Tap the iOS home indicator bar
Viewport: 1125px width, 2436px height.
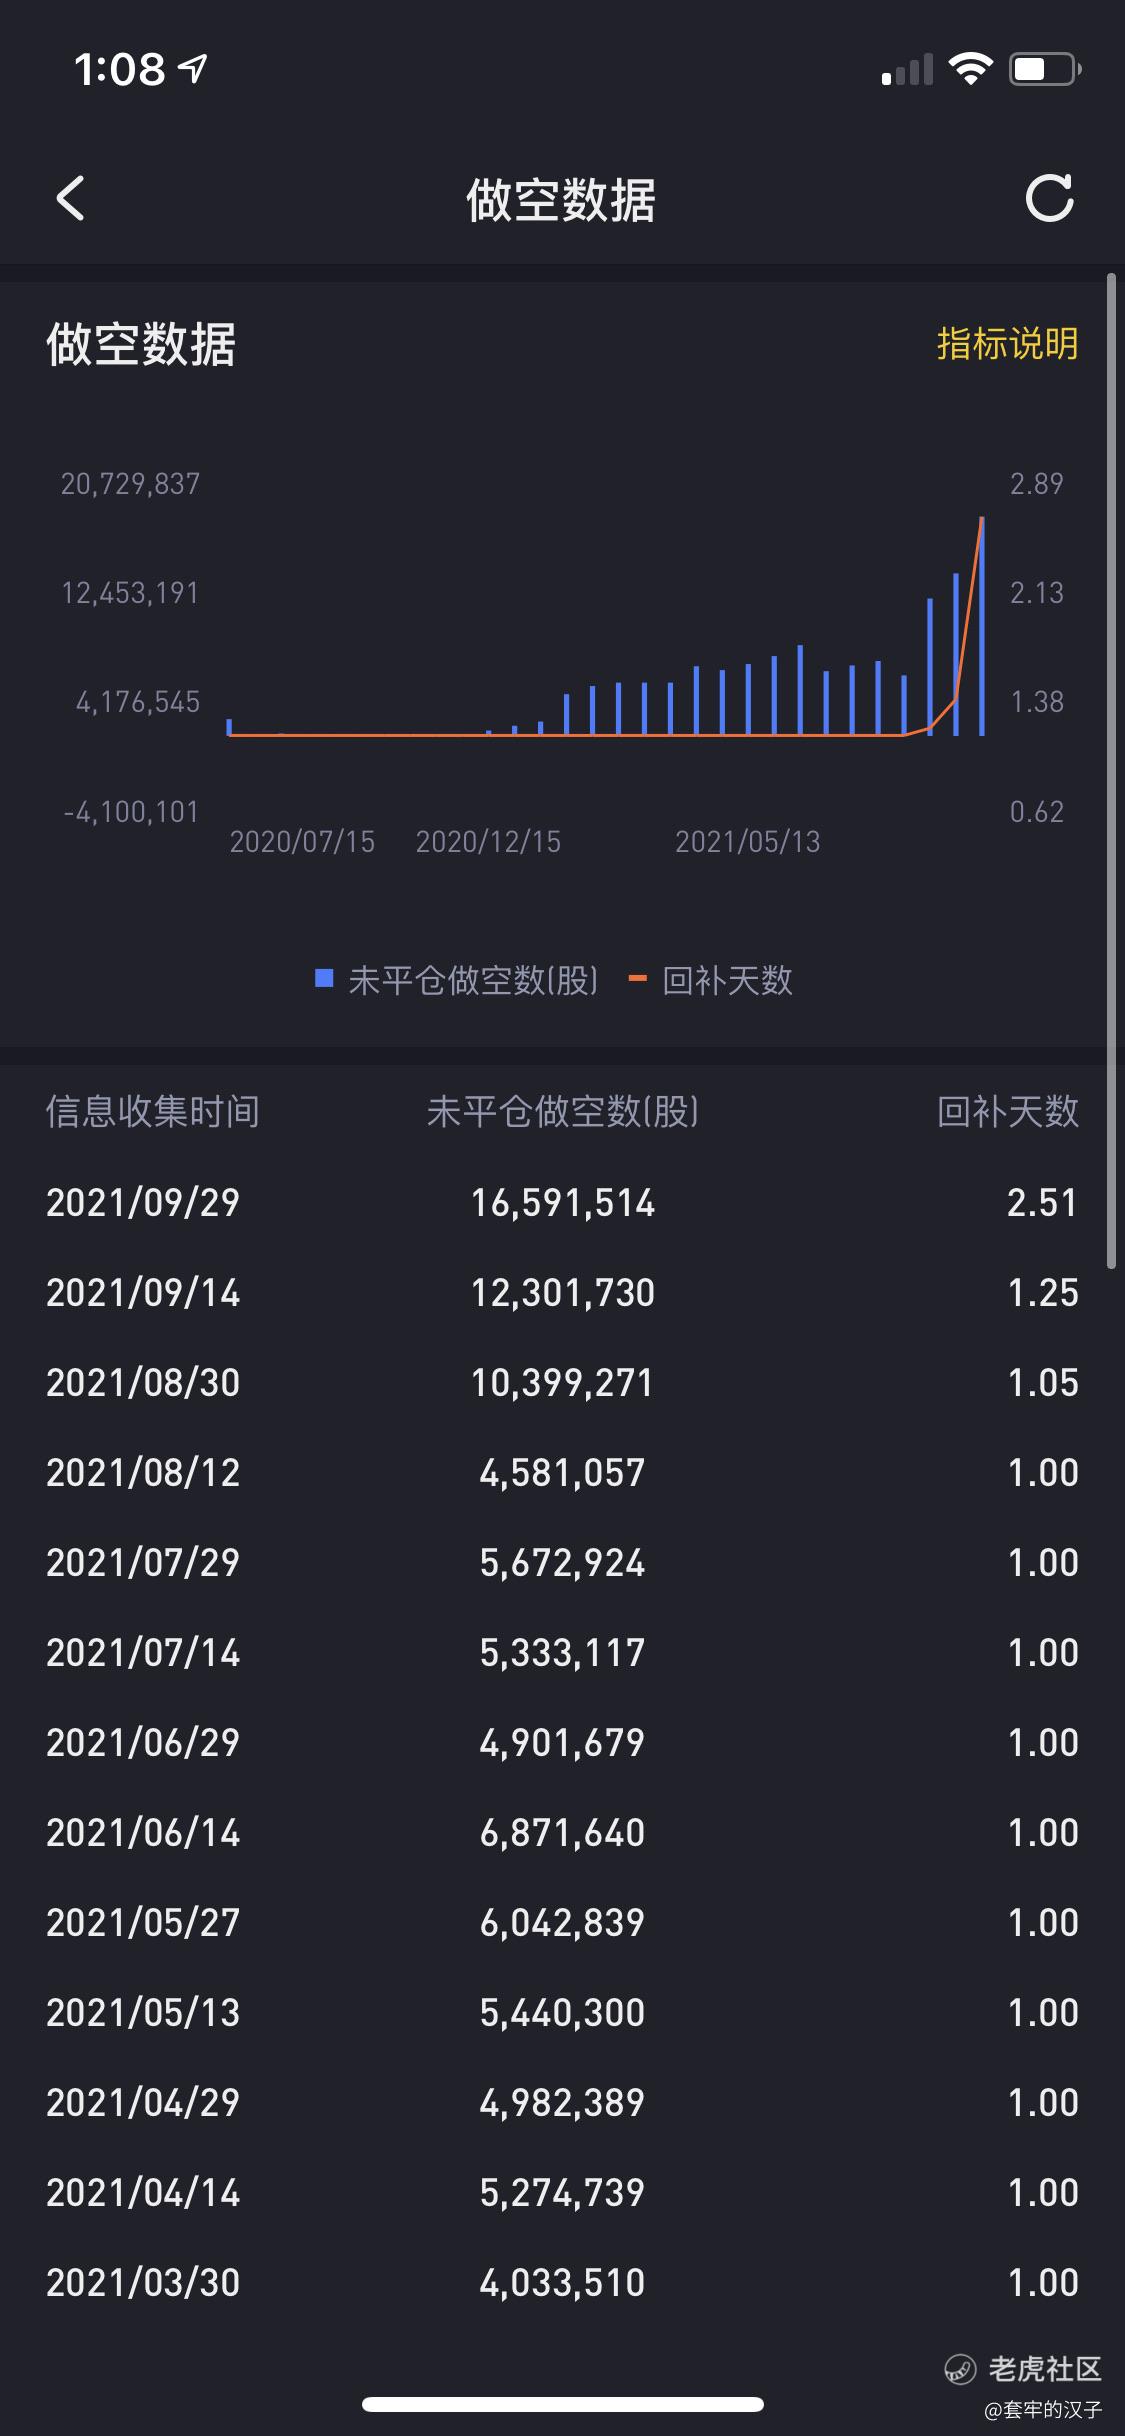[563, 2404]
